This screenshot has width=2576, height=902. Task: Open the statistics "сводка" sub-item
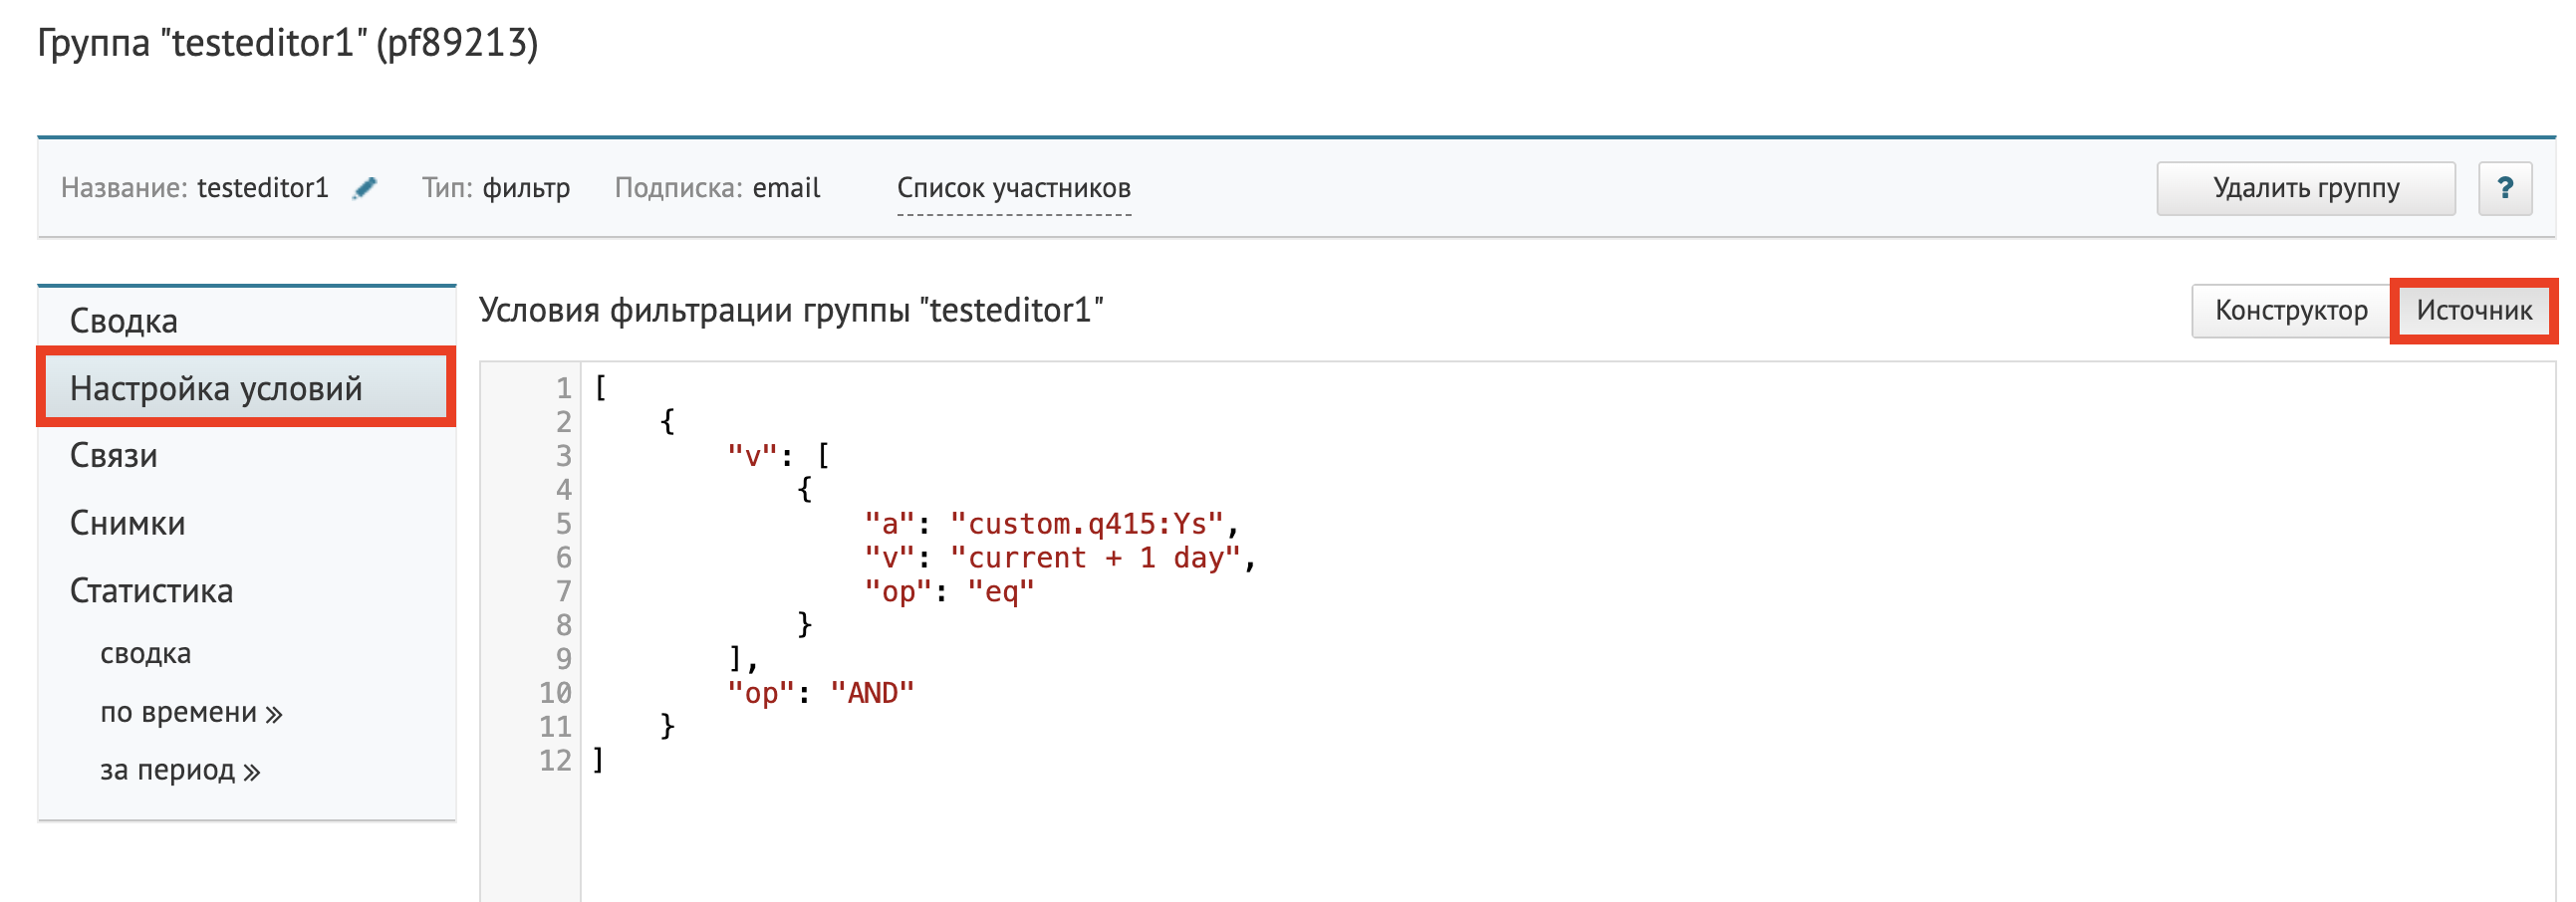pyautogui.click(x=145, y=654)
